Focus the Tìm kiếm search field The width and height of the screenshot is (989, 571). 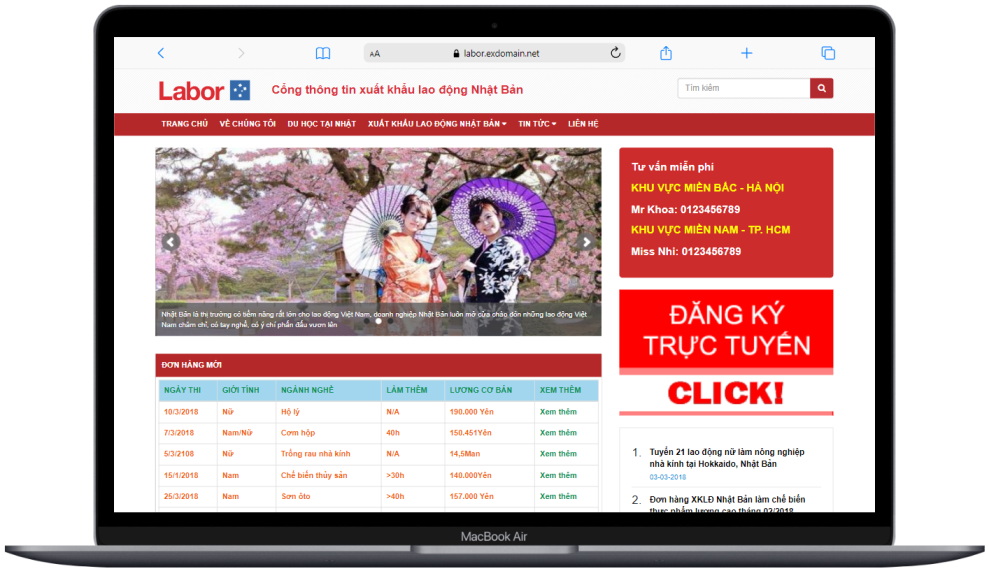point(744,88)
